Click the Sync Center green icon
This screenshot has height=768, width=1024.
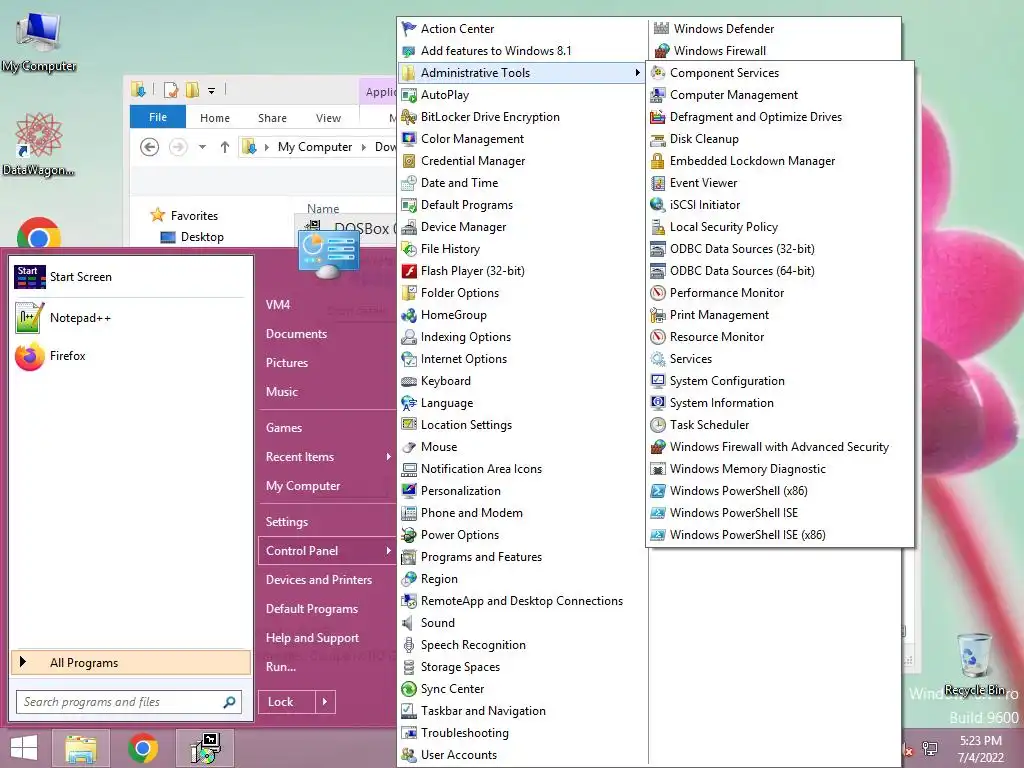point(409,689)
